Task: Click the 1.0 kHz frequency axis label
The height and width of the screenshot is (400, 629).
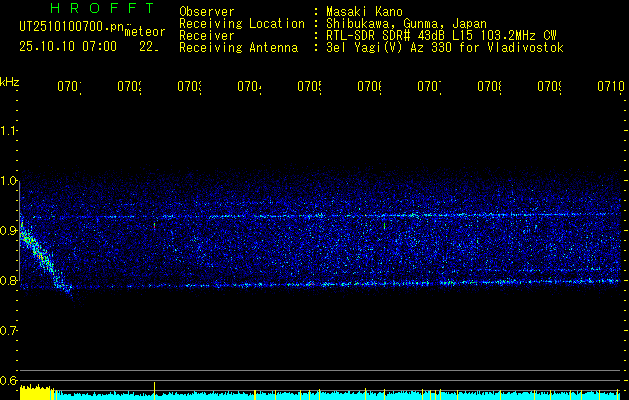Action: tap(9, 181)
